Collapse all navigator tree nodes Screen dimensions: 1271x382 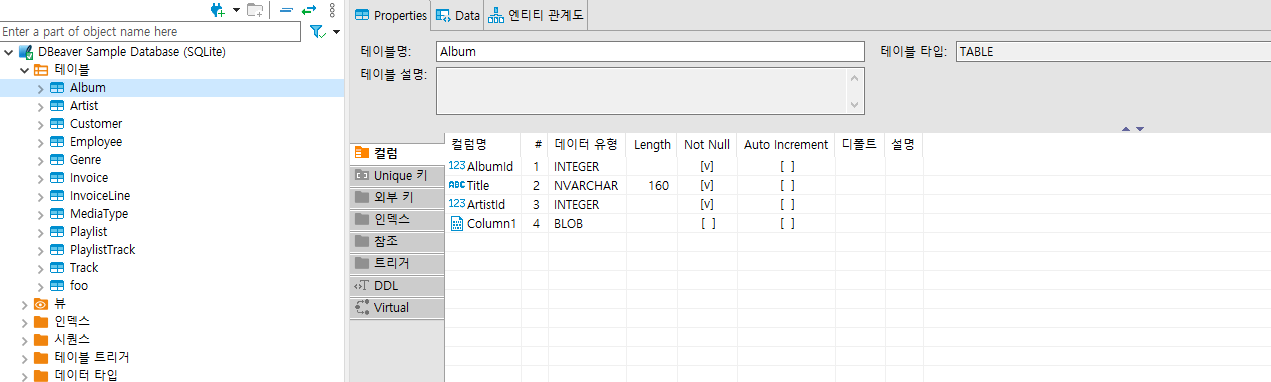(286, 10)
